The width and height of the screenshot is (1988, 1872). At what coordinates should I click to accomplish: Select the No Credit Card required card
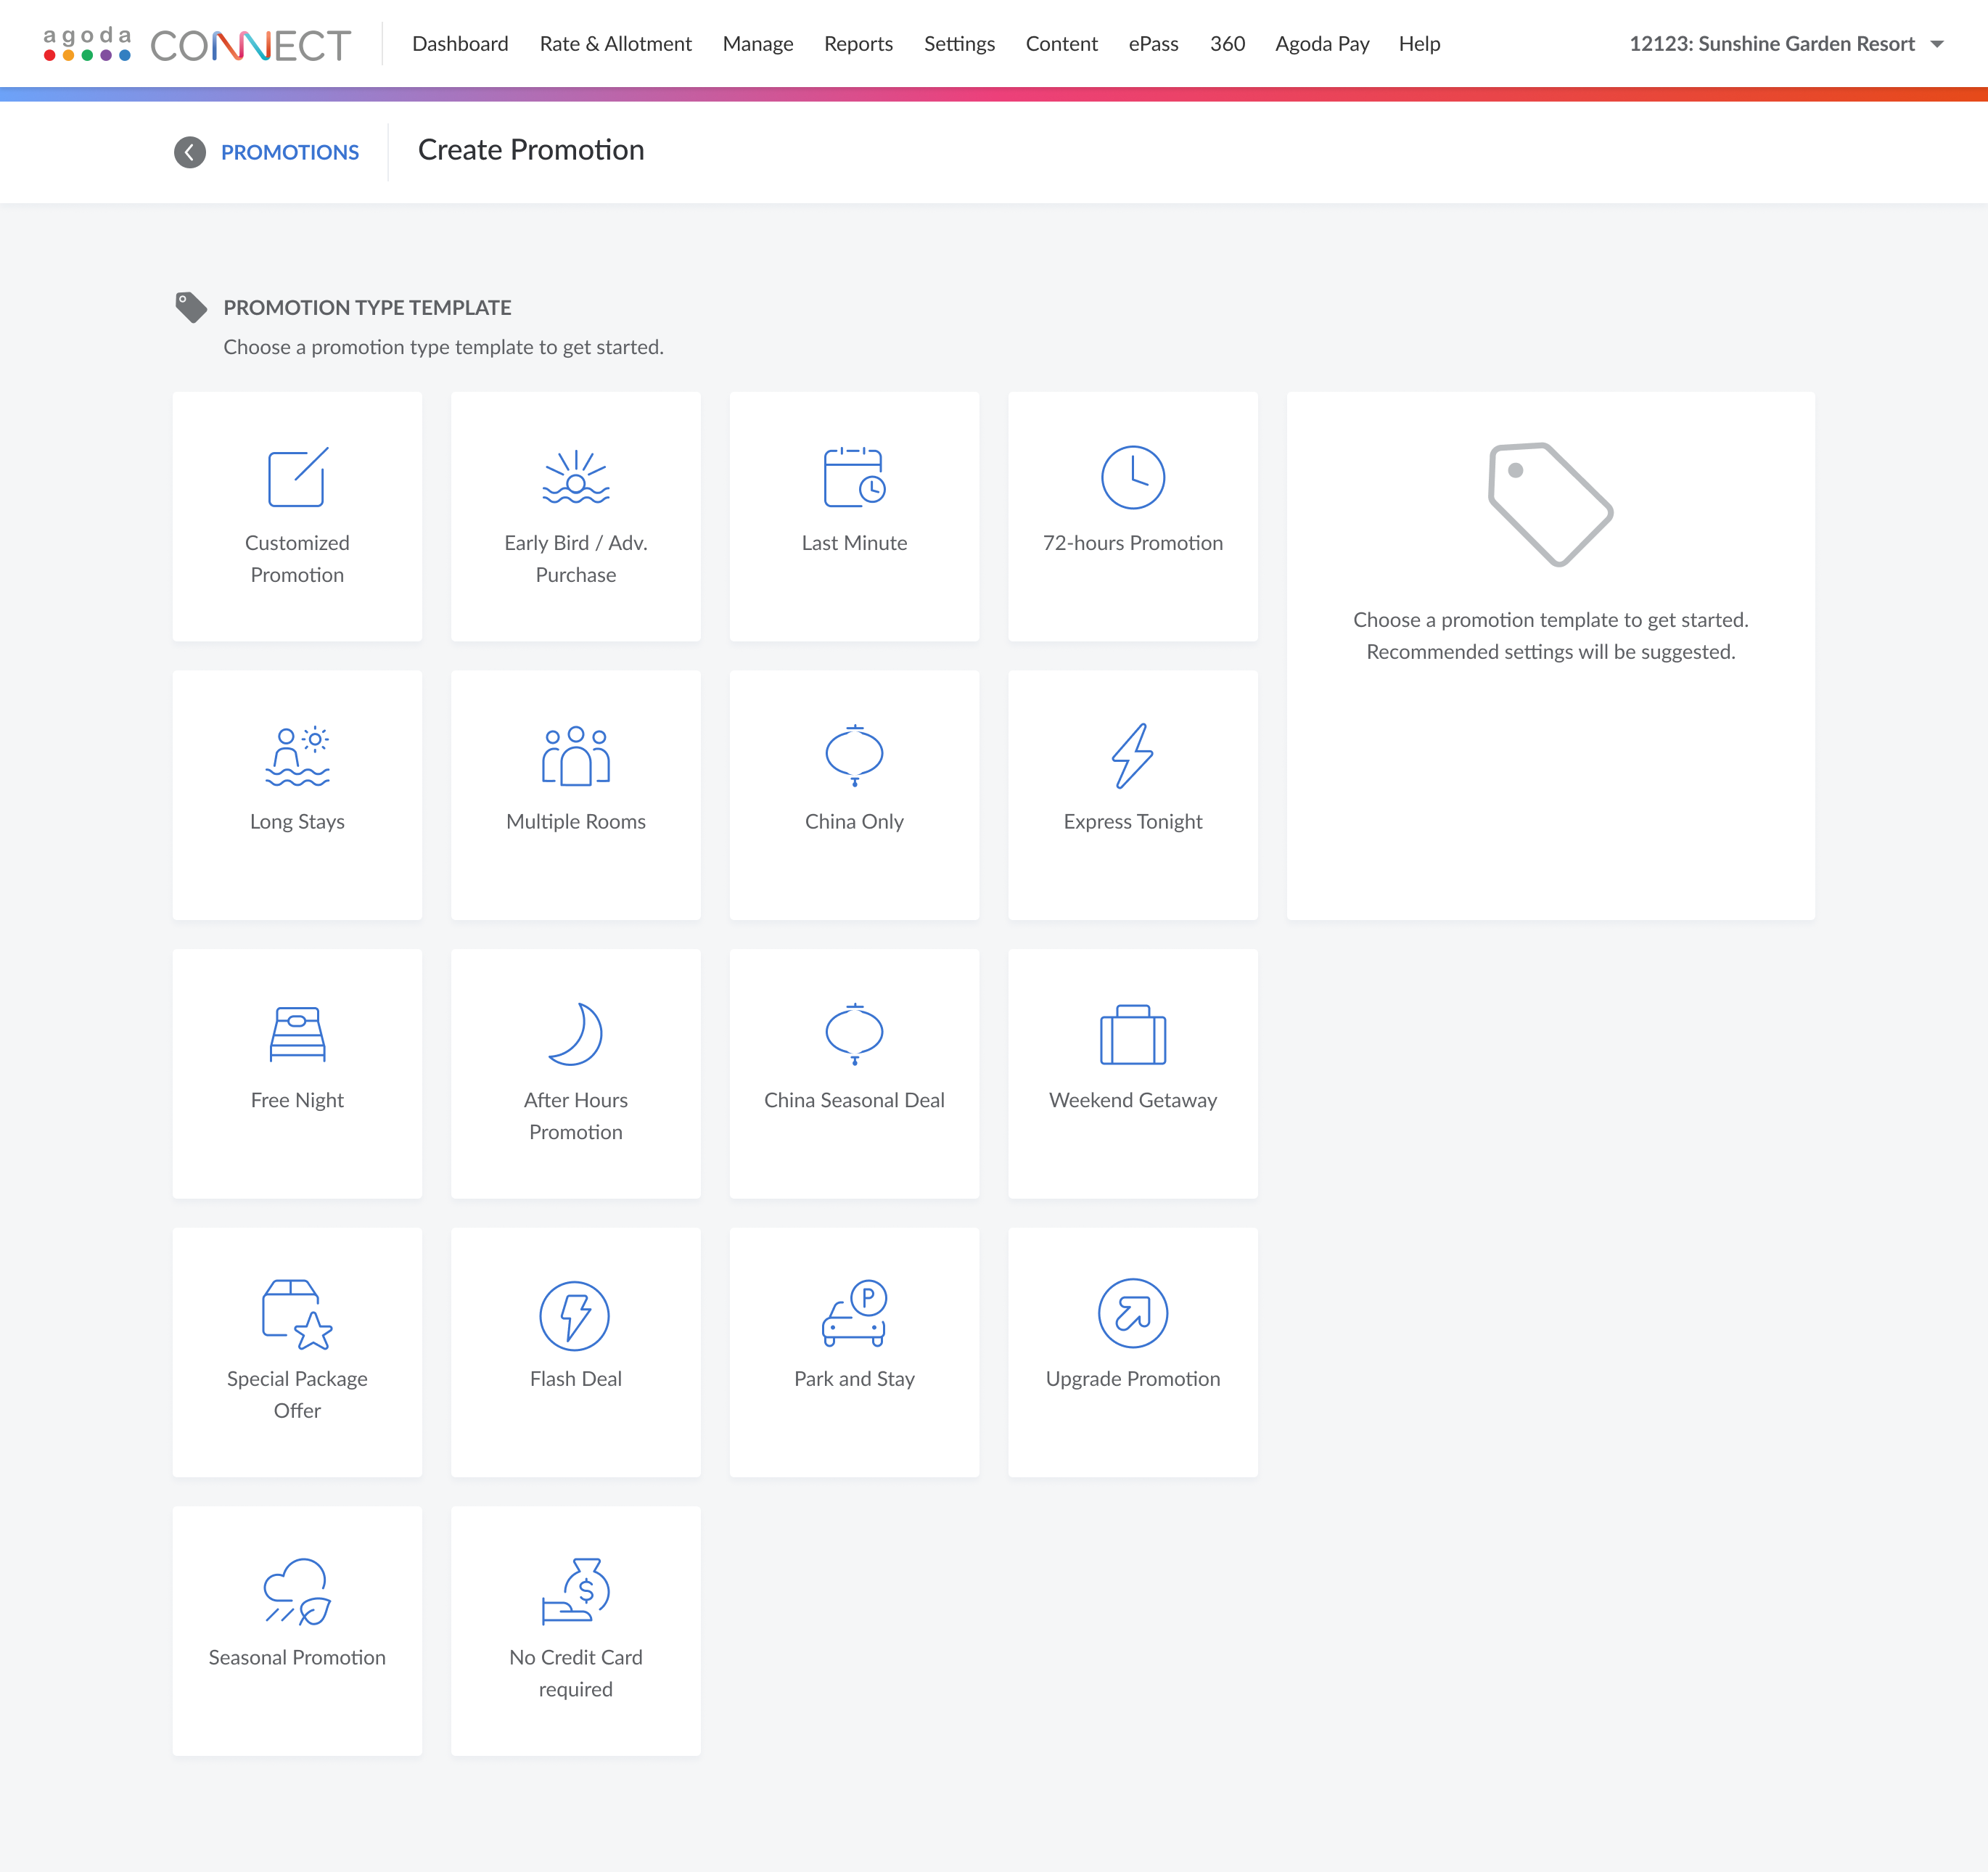tap(575, 1630)
